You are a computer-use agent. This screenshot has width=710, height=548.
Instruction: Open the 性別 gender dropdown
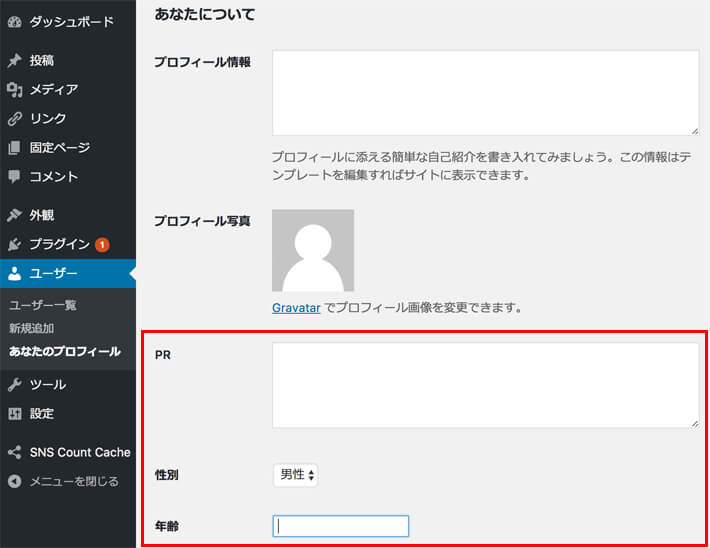pyautogui.click(x=295, y=475)
